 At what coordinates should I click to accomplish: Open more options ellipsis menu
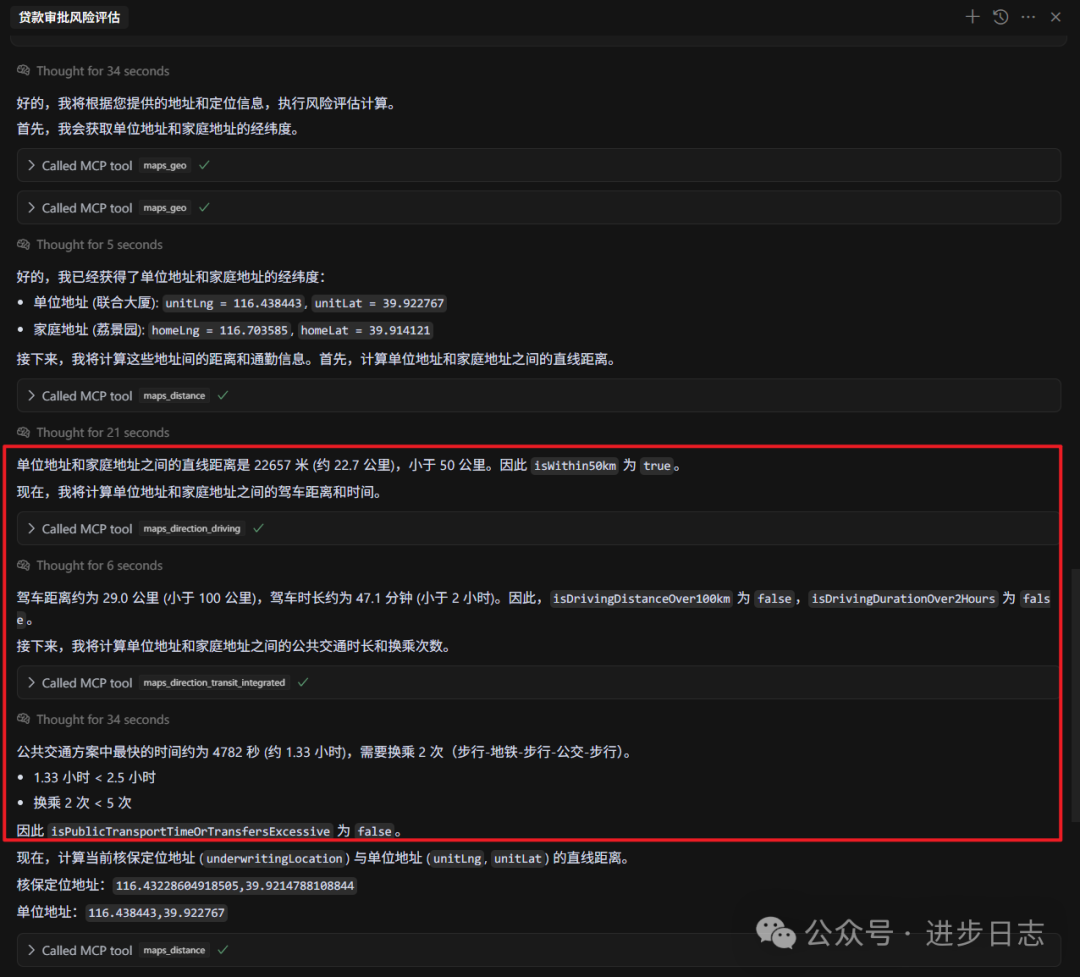1028,17
